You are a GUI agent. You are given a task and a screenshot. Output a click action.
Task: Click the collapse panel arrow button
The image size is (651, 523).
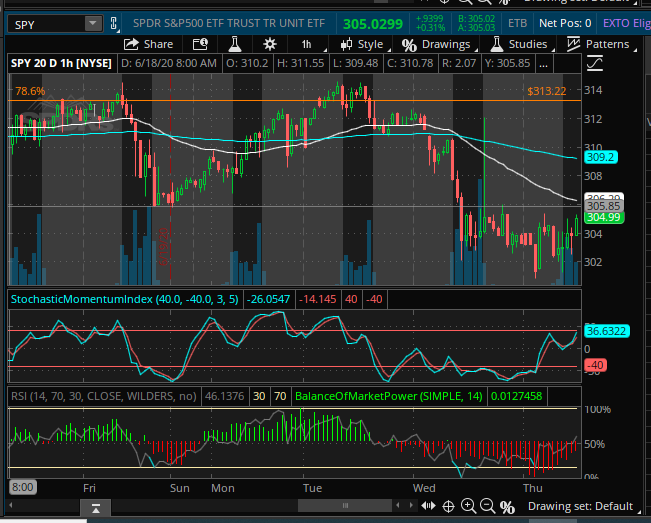click(x=95, y=508)
